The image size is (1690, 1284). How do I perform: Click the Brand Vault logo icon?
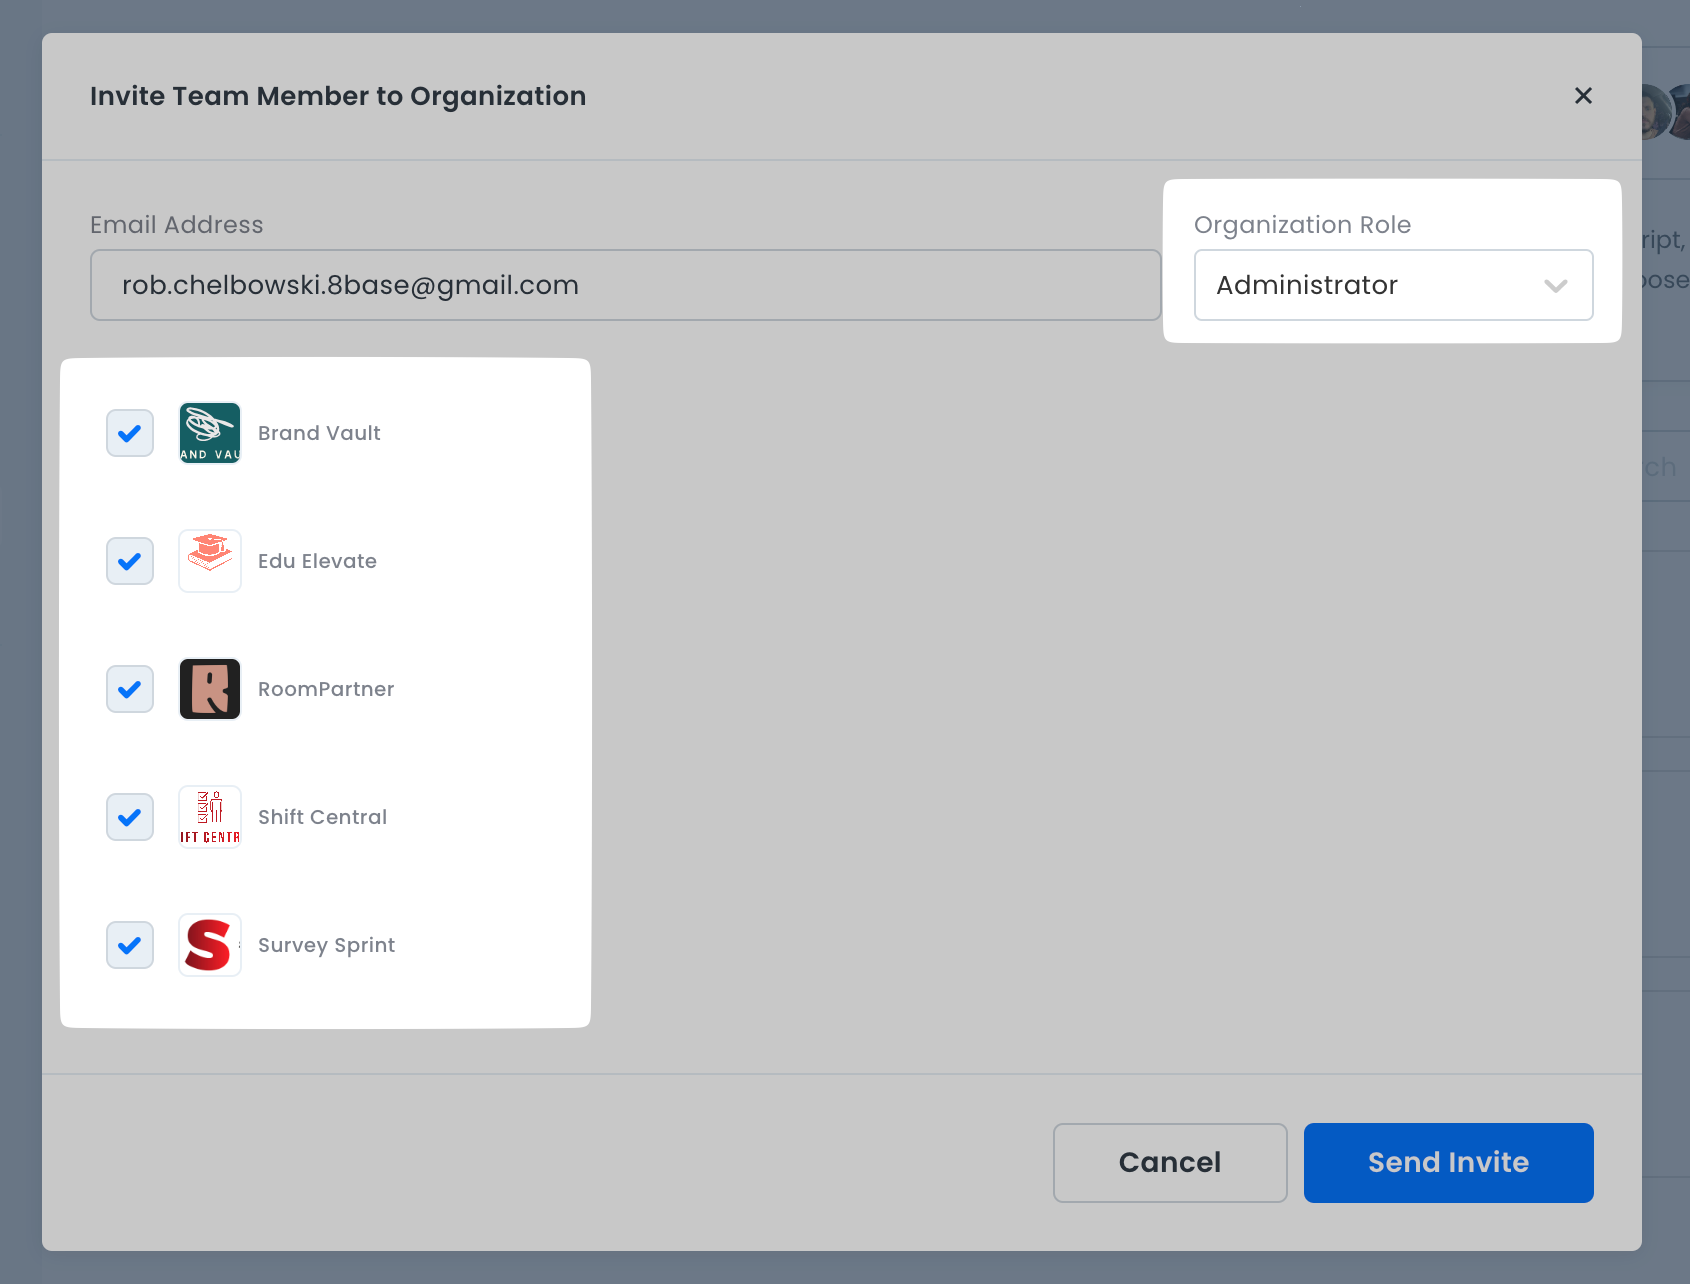click(x=210, y=433)
